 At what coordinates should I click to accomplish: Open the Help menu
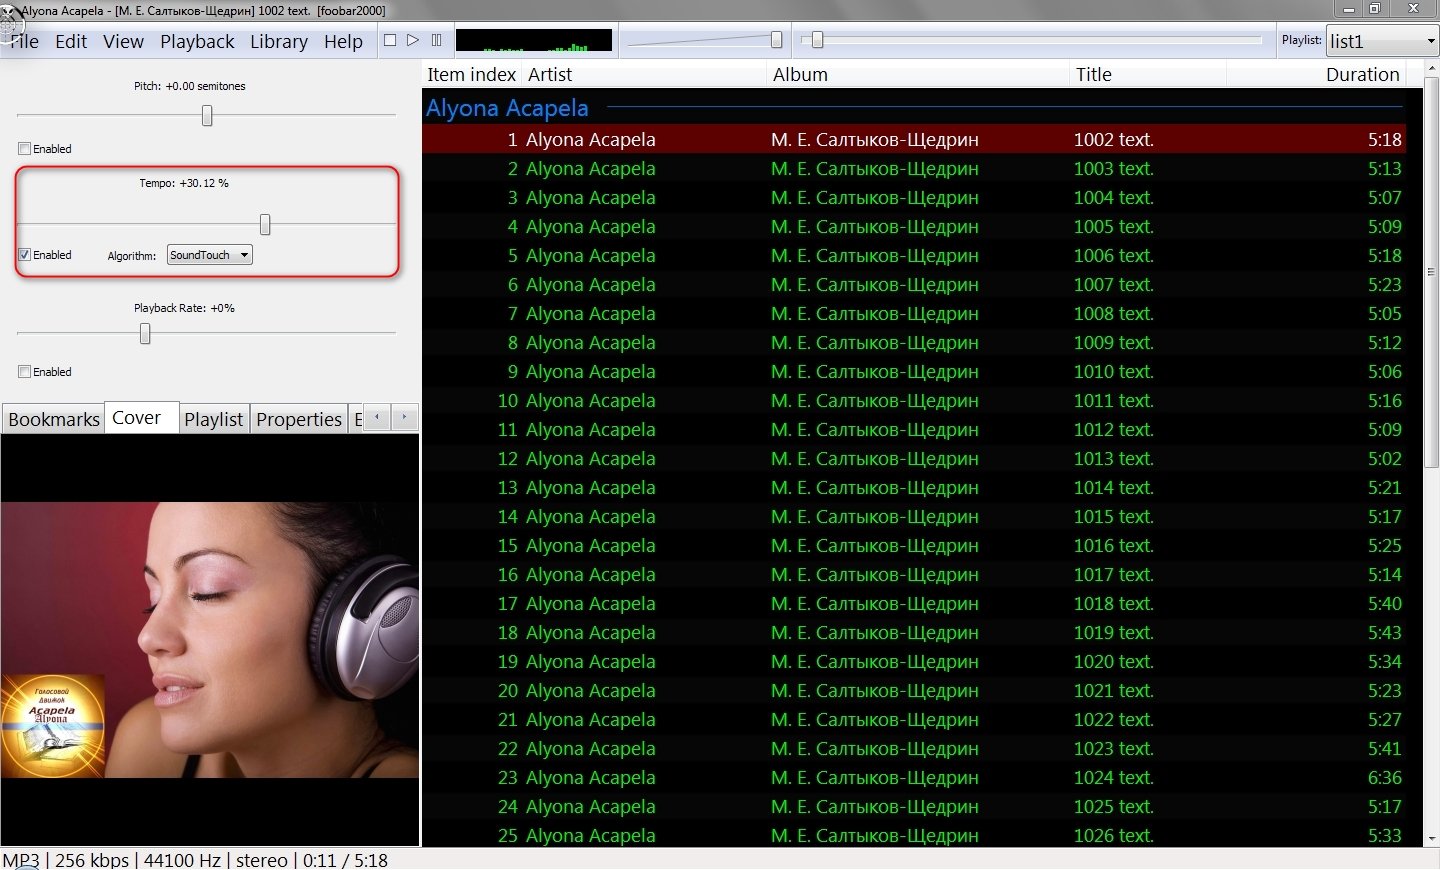[343, 41]
